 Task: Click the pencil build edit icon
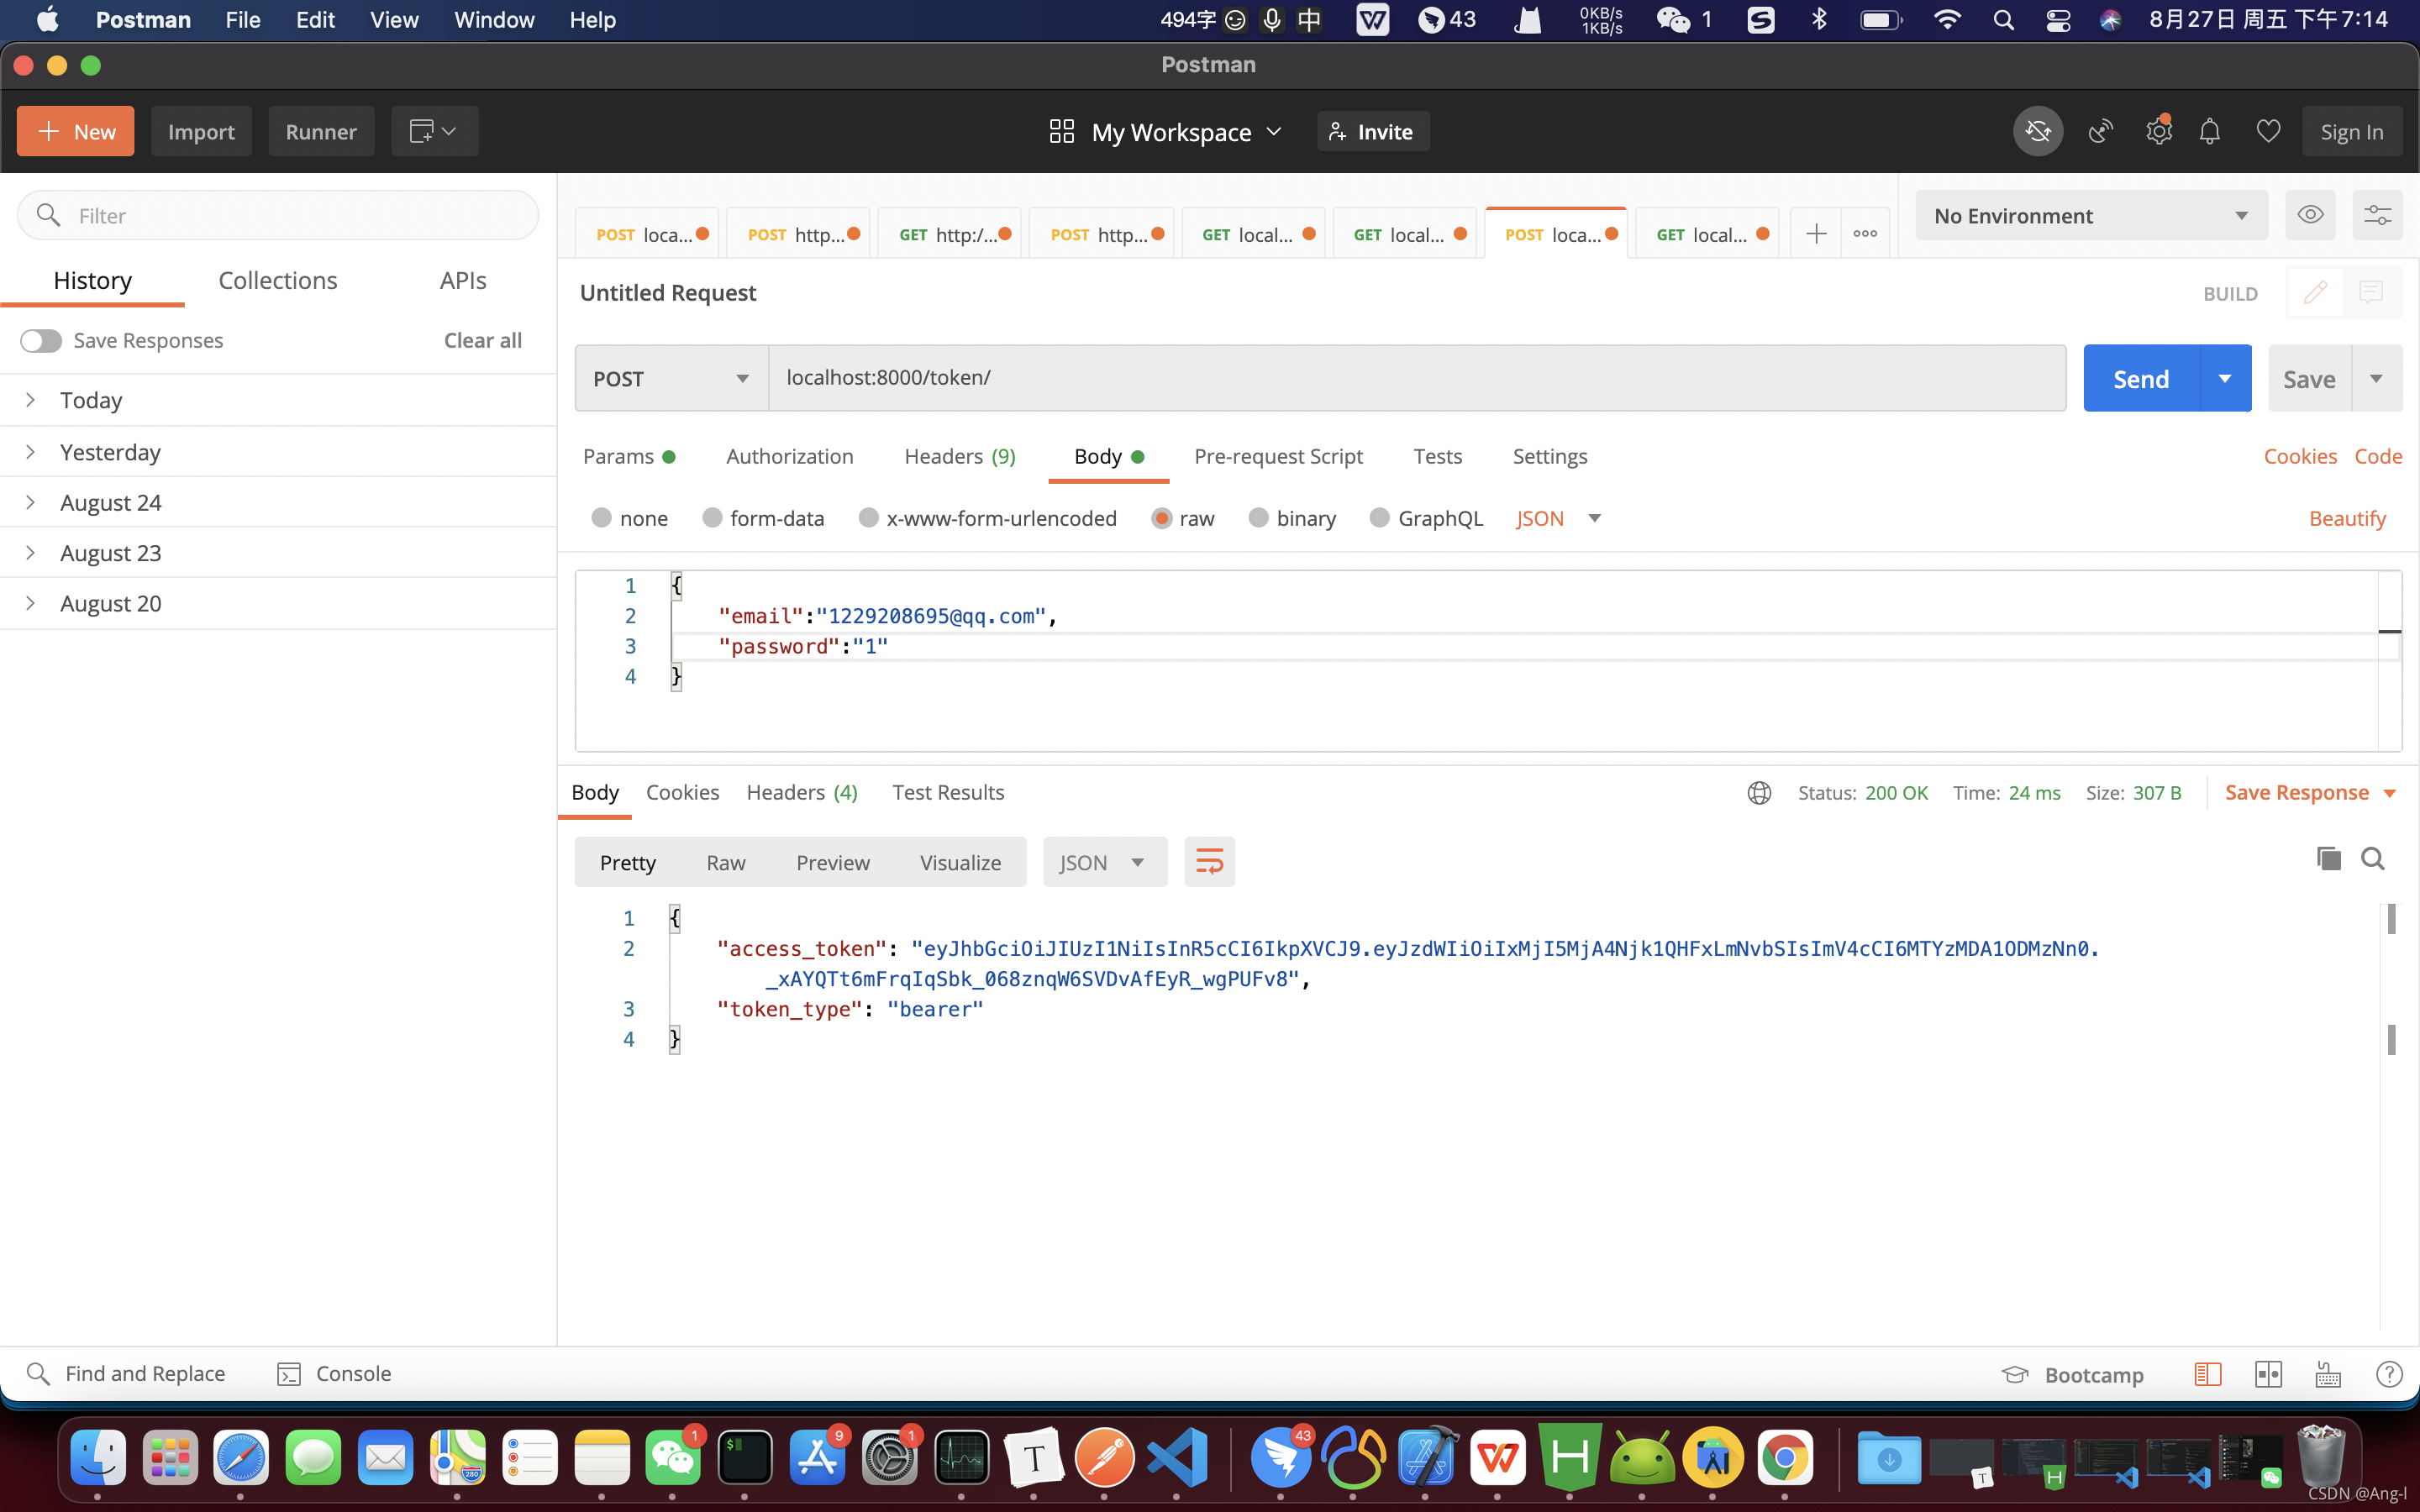[2315, 293]
